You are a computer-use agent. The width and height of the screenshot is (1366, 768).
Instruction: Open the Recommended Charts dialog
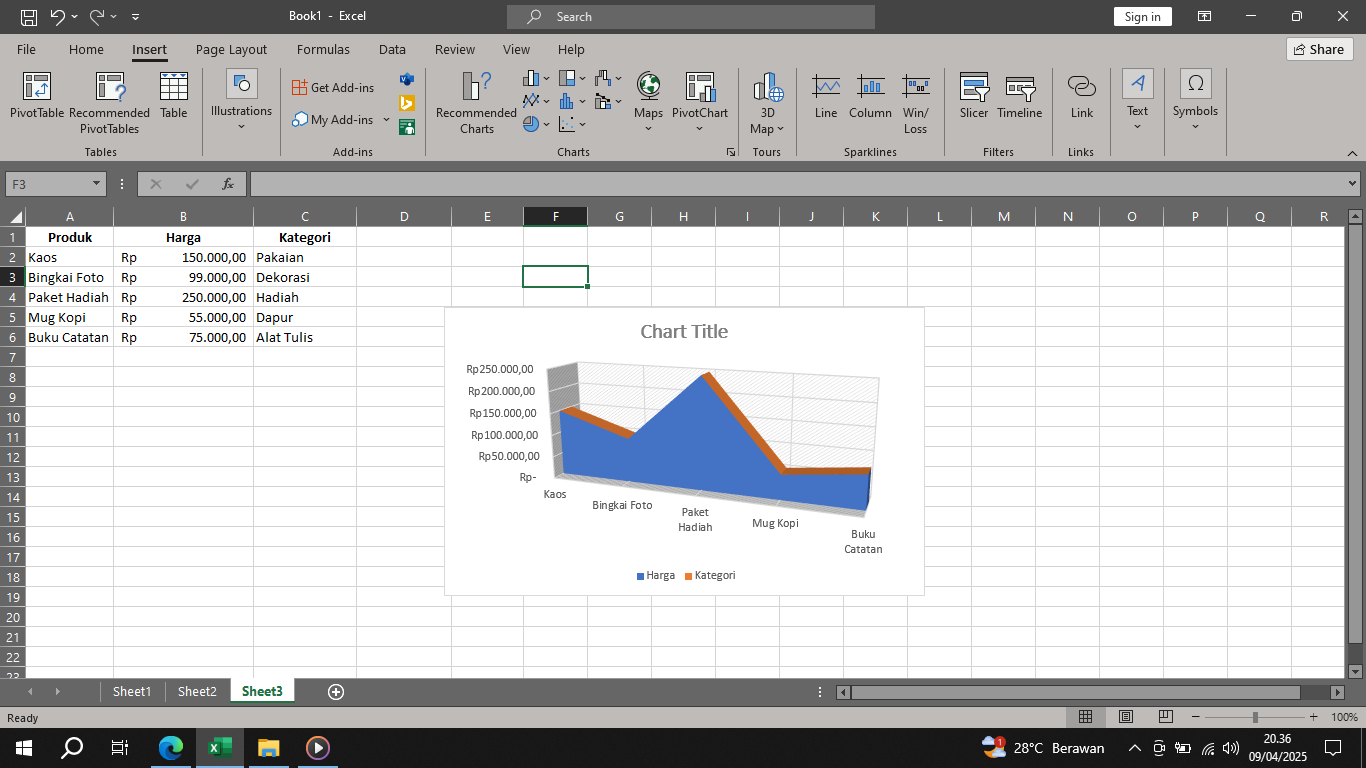pos(475,103)
